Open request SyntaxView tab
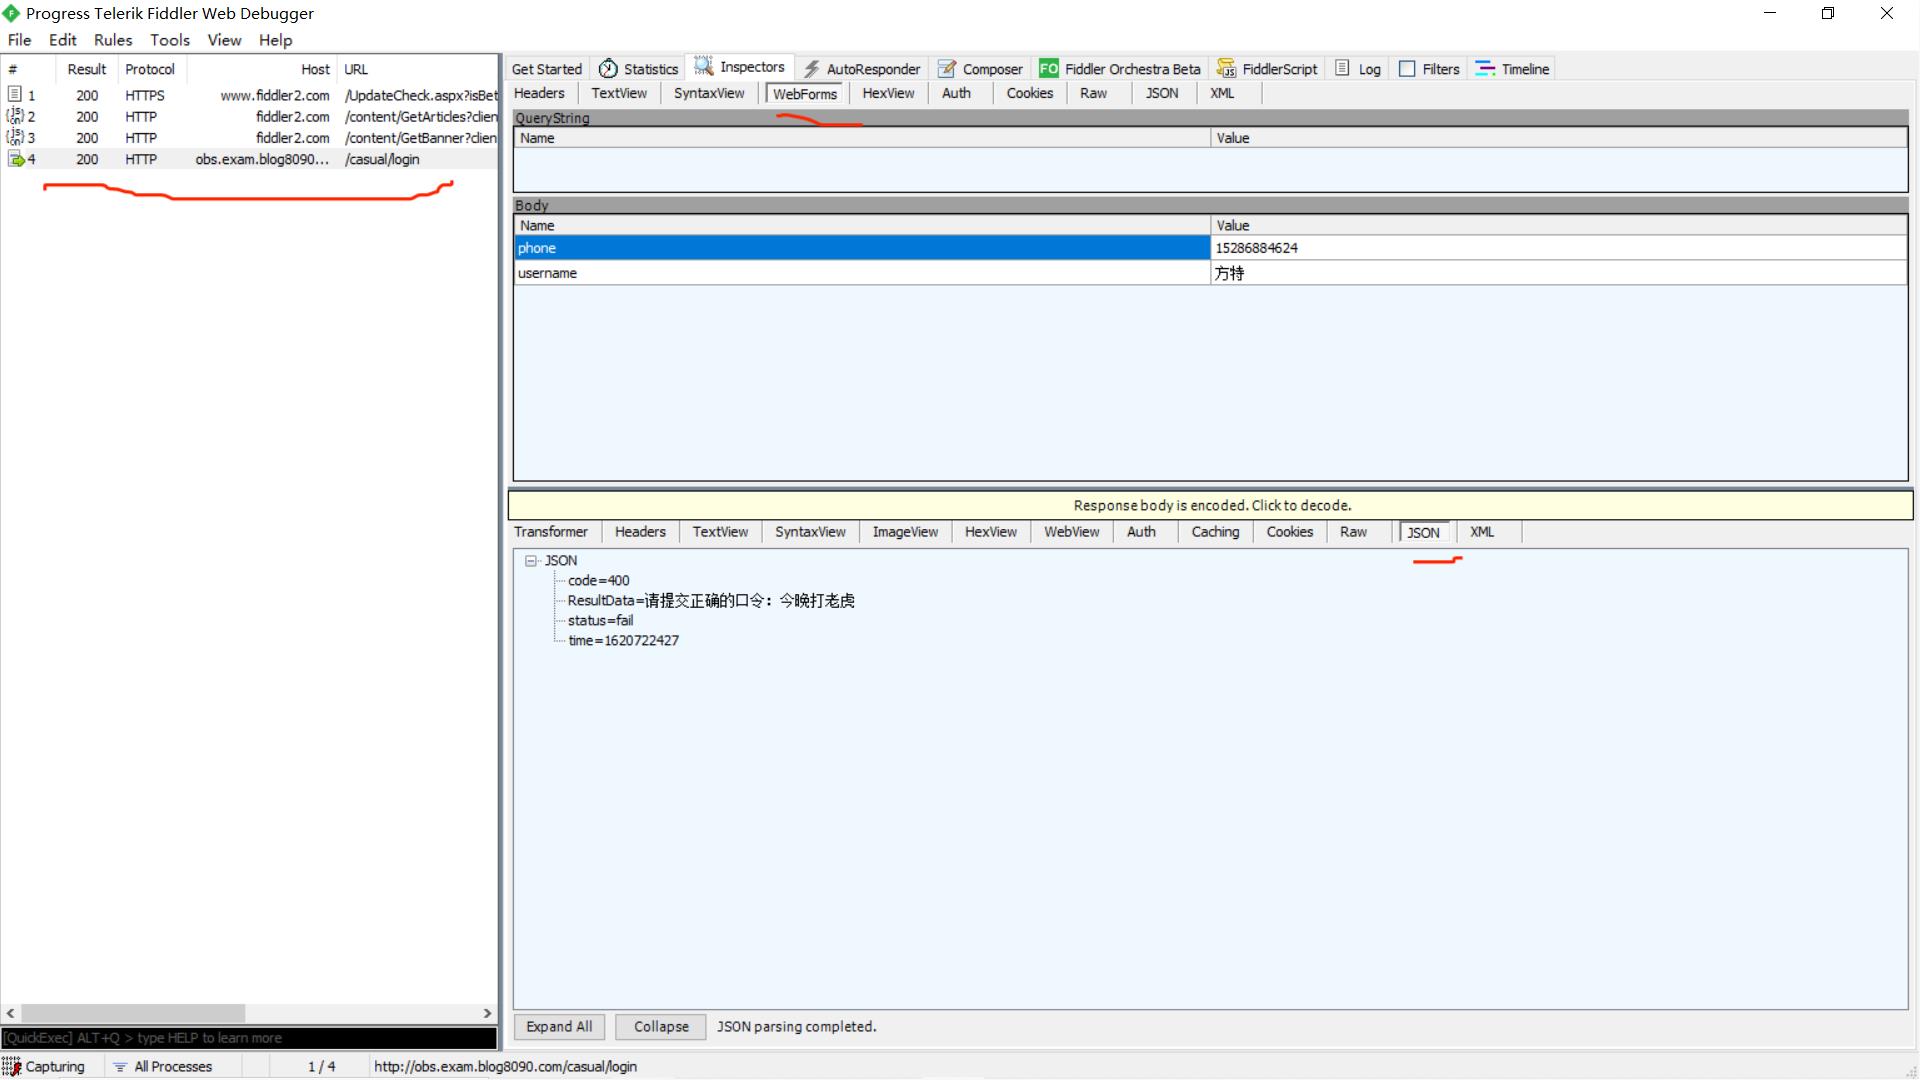Screen dimensions: 1920x1080 (709, 93)
